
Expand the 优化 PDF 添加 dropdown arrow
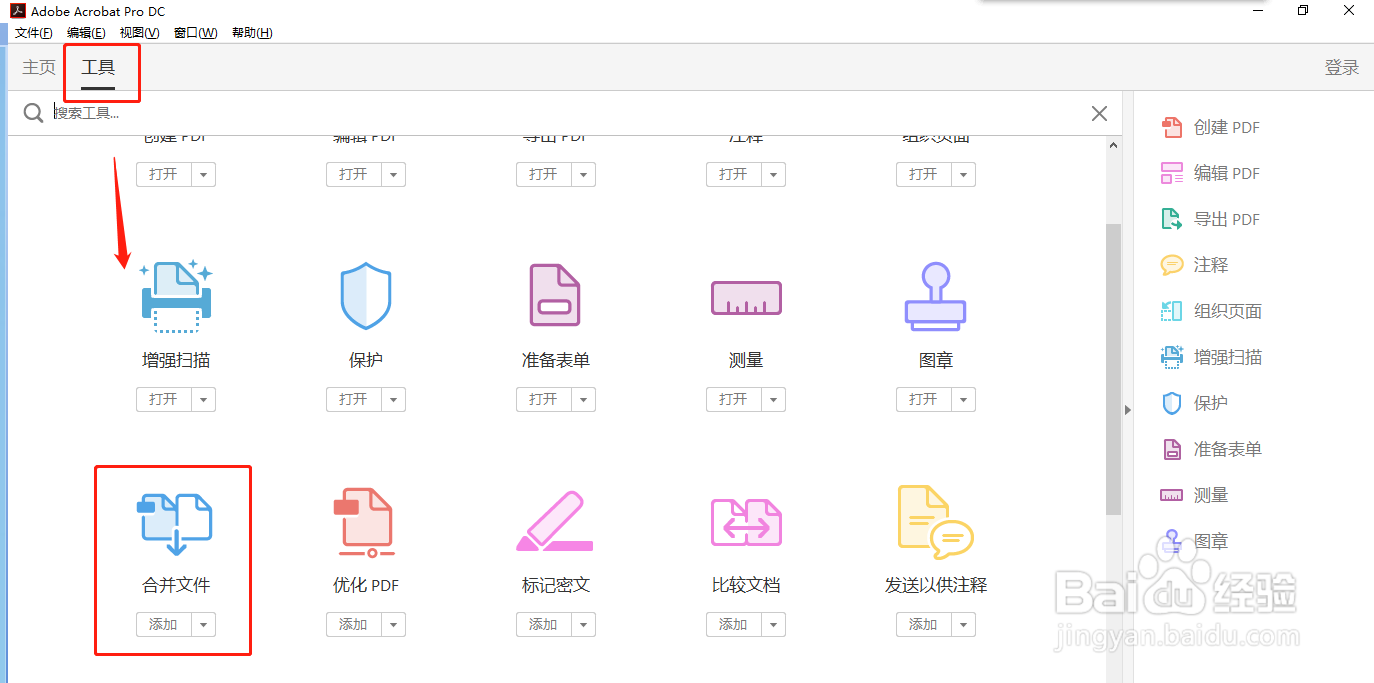(395, 624)
